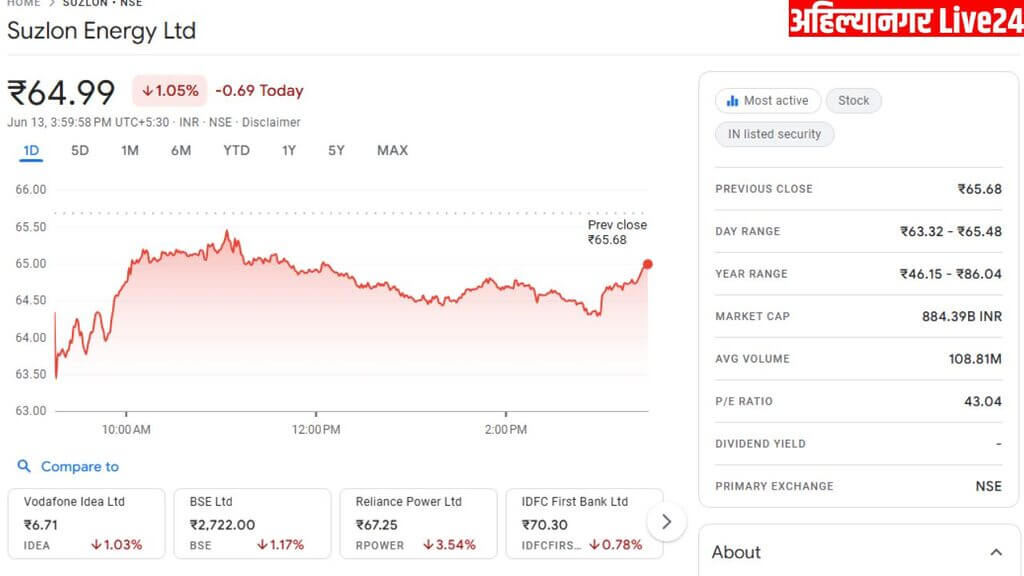Collapse the About section chevron
1024x576 pixels.
pyautogui.click(x=995, y=552)
